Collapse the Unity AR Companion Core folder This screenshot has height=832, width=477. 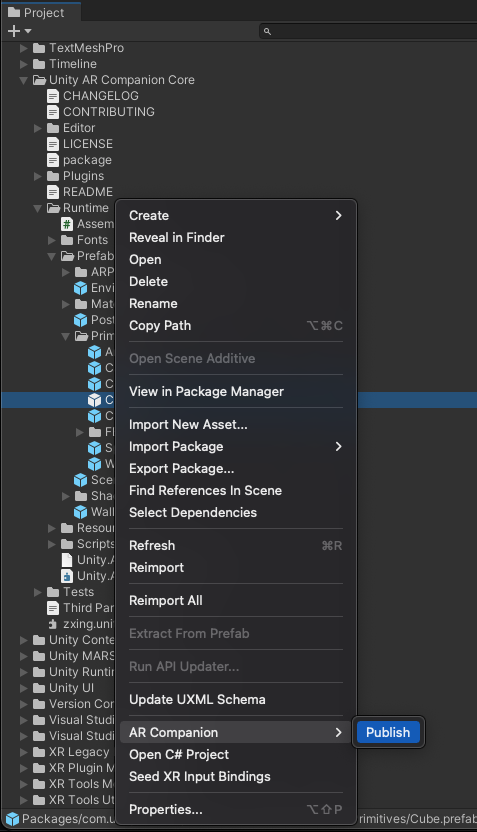point(24,80)
